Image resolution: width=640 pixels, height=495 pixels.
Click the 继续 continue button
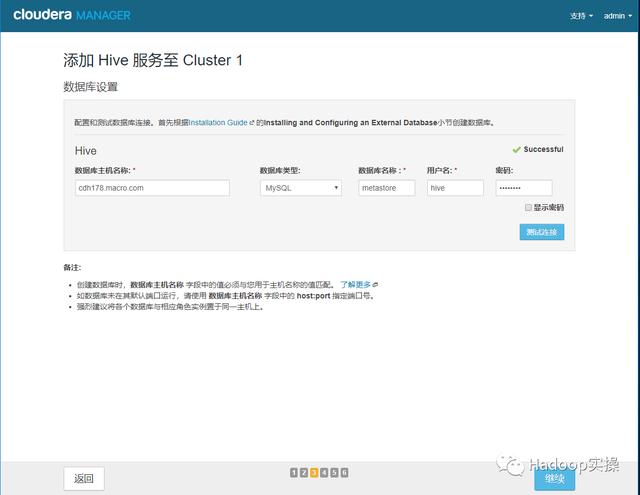tap(555, 479)
